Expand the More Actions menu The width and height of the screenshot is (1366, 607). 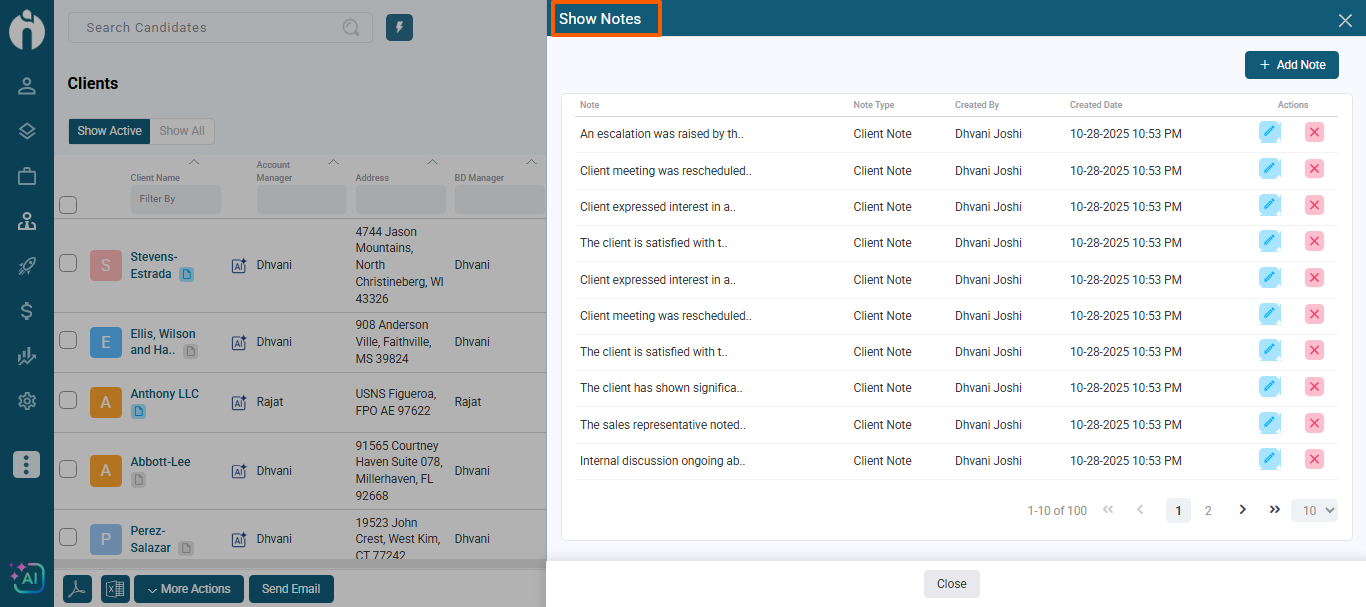pyautogui.click(x=189, y=589)
